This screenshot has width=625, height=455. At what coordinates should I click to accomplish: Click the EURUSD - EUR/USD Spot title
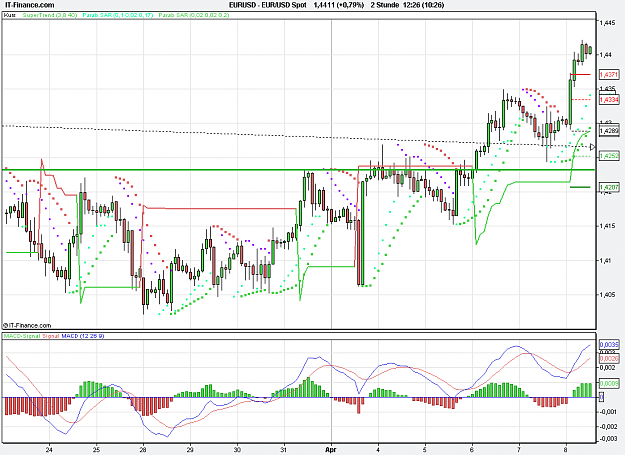268,5
